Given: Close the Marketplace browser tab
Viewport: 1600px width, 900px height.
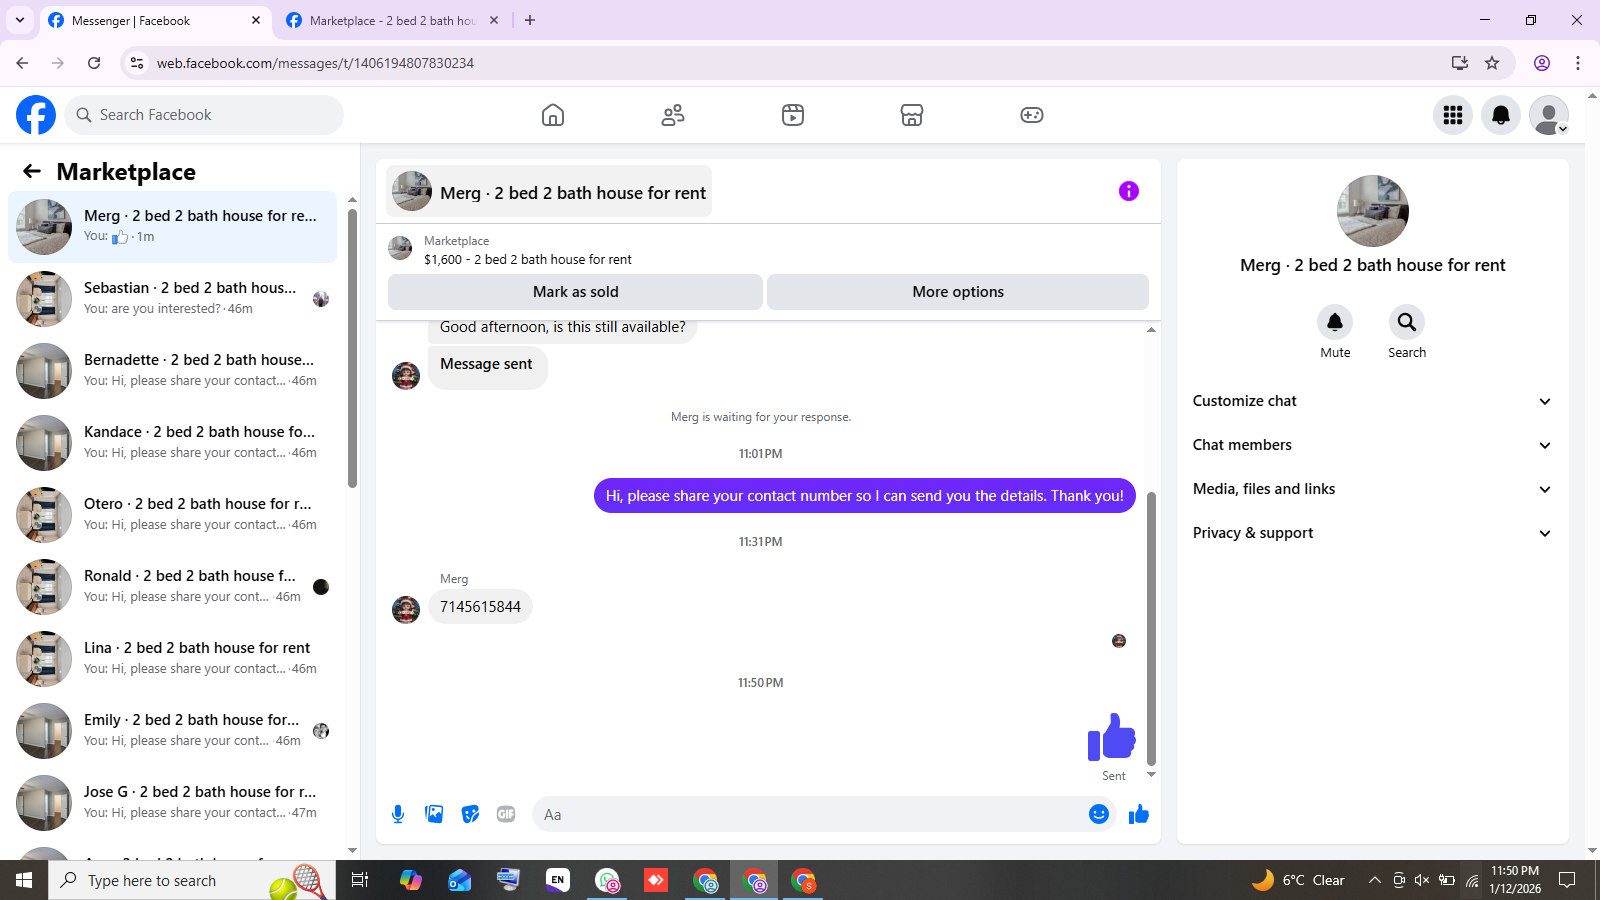Looking at the screenshot, I should point(494,20).
